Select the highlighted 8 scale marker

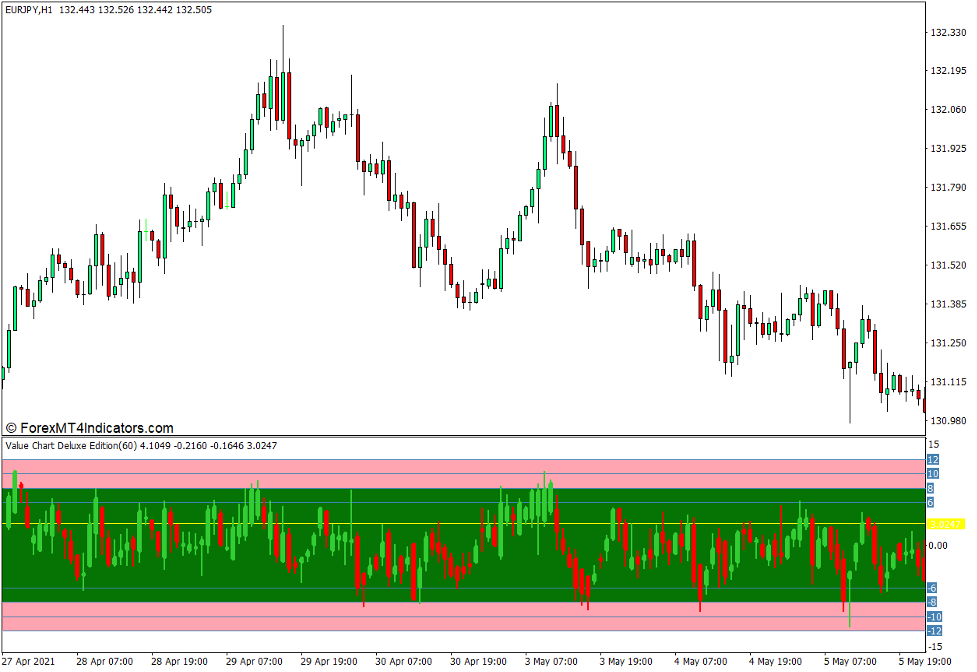(932, 490)
